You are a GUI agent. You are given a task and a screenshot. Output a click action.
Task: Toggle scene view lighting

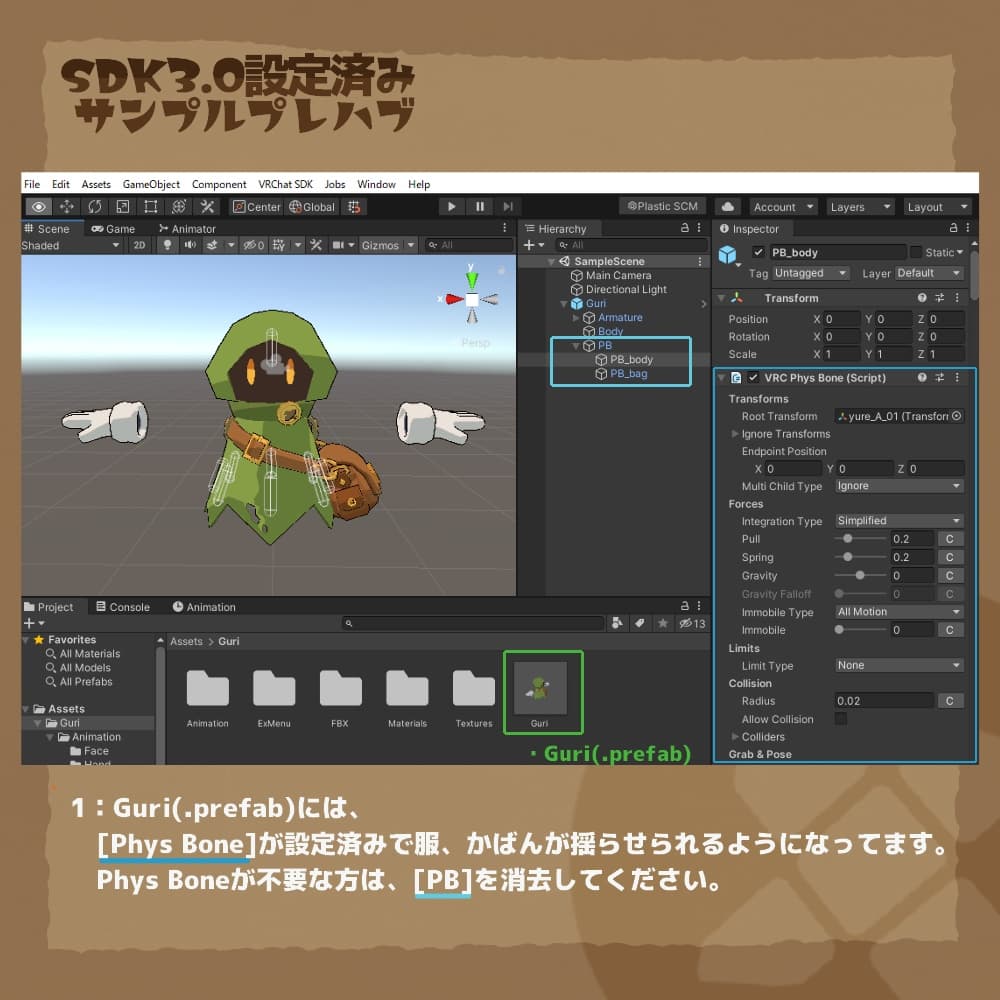pyautogui.click(x=168, y=245)
